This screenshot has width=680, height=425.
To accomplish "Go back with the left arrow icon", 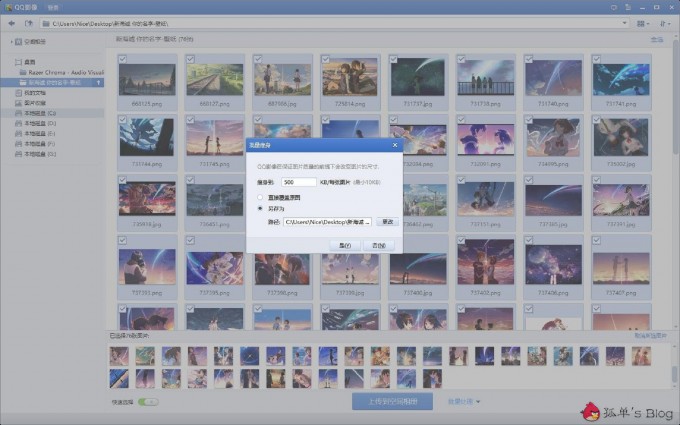I will (12, 23).
